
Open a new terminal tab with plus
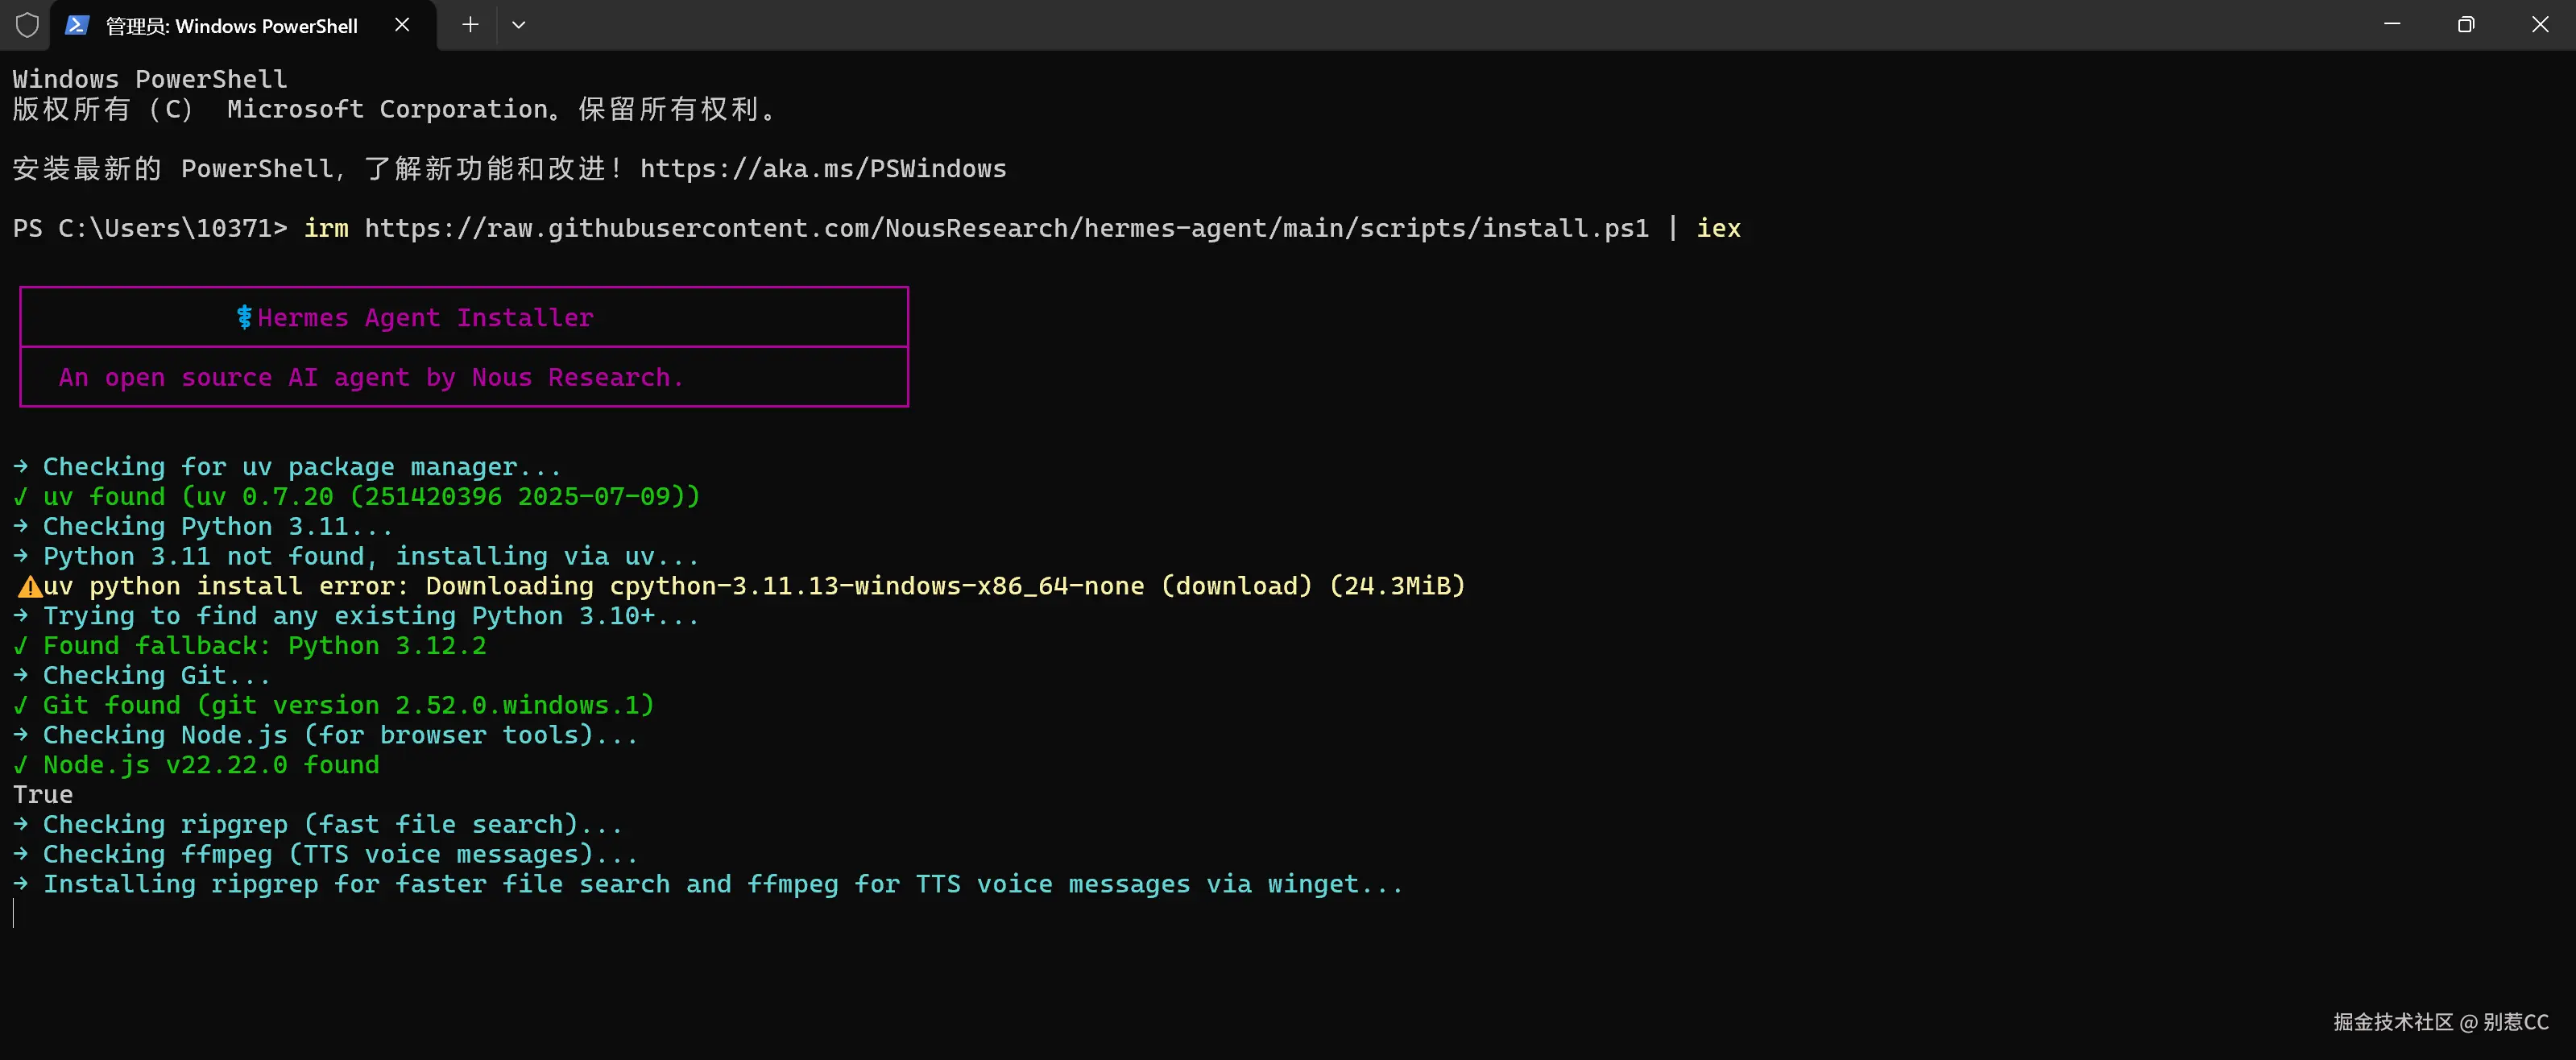[x=470, y=25]
